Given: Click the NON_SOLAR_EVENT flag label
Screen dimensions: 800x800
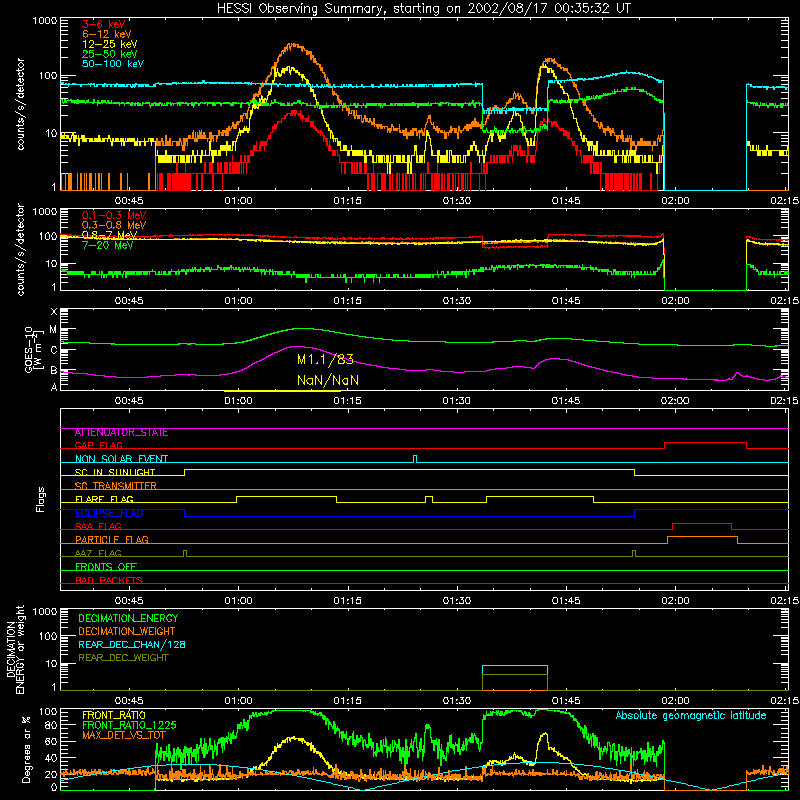Looking at the screenshot, I should (121, 459).
